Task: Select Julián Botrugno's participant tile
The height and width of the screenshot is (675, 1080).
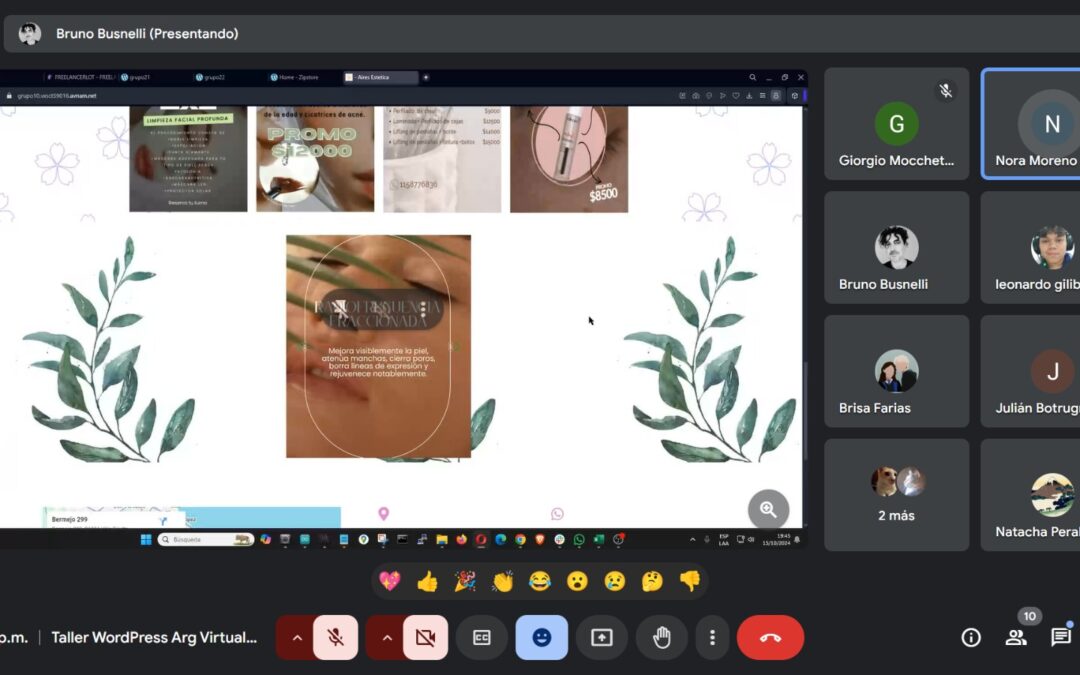Action: (x=1031, y=371)
